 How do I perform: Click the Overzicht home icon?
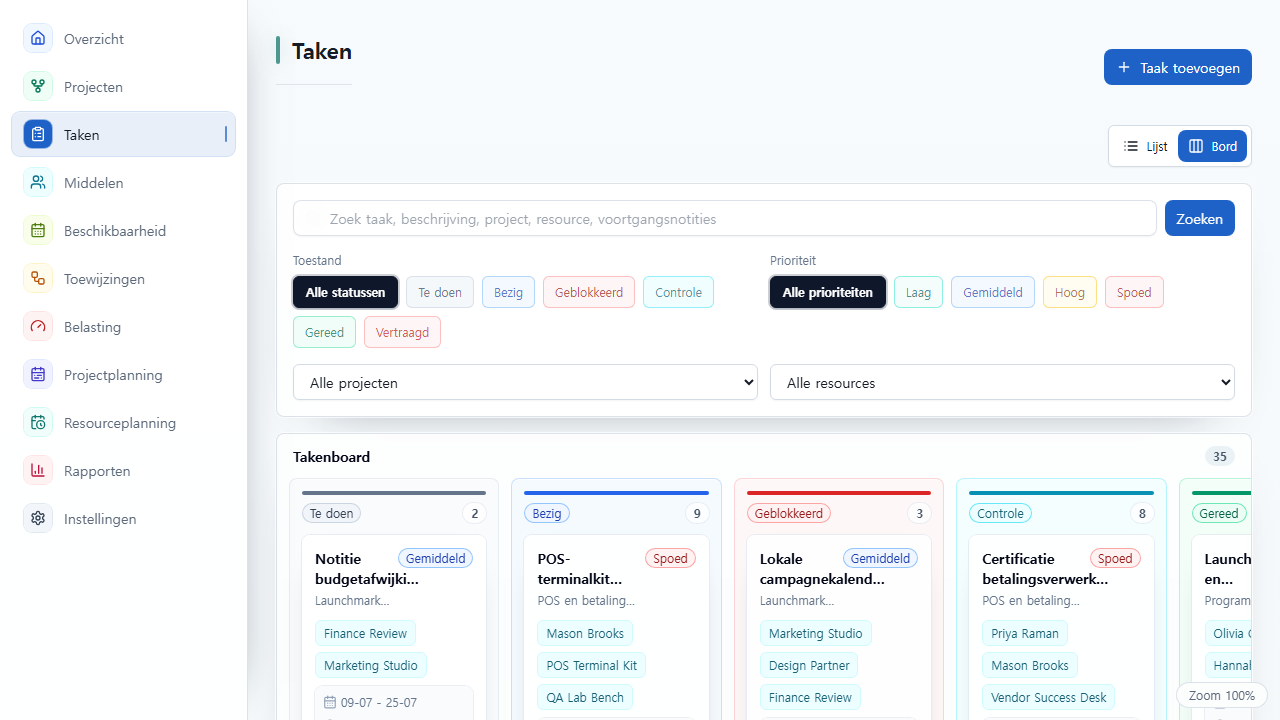(x=38, y=39)
